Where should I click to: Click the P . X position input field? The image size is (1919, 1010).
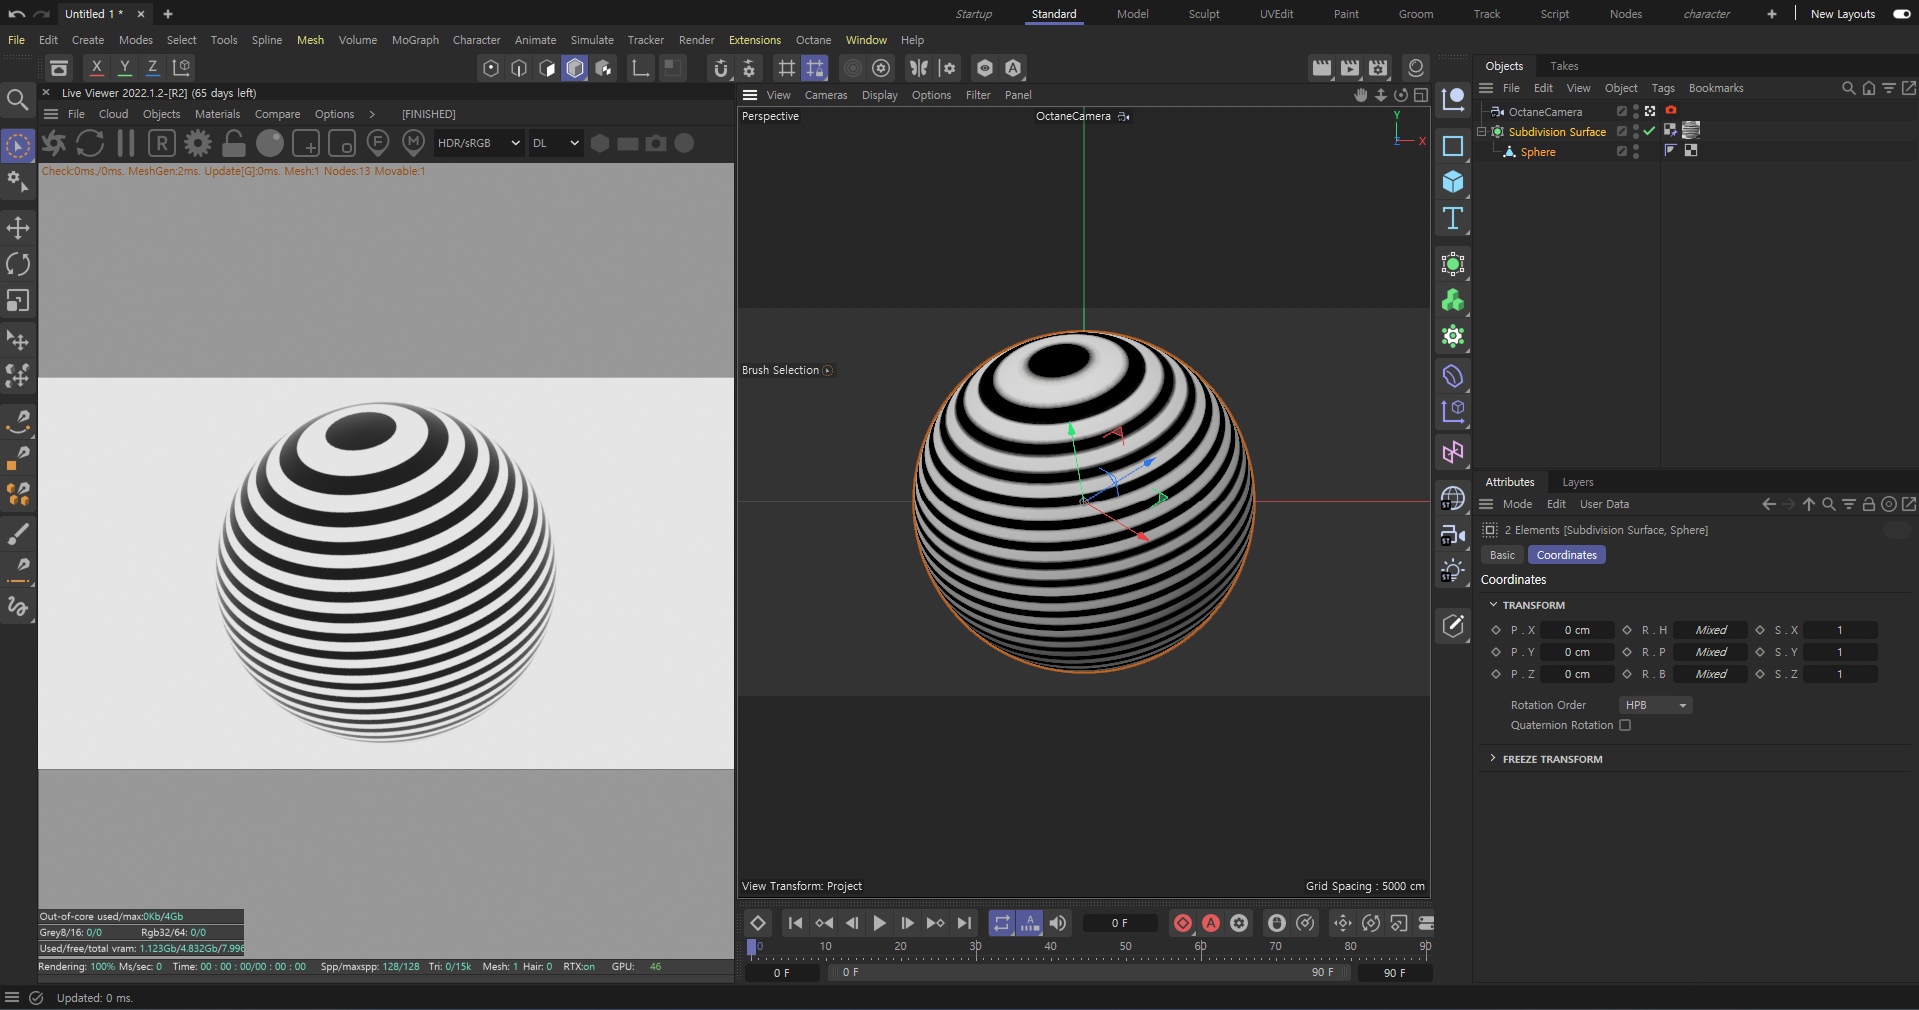[1577, 630]
